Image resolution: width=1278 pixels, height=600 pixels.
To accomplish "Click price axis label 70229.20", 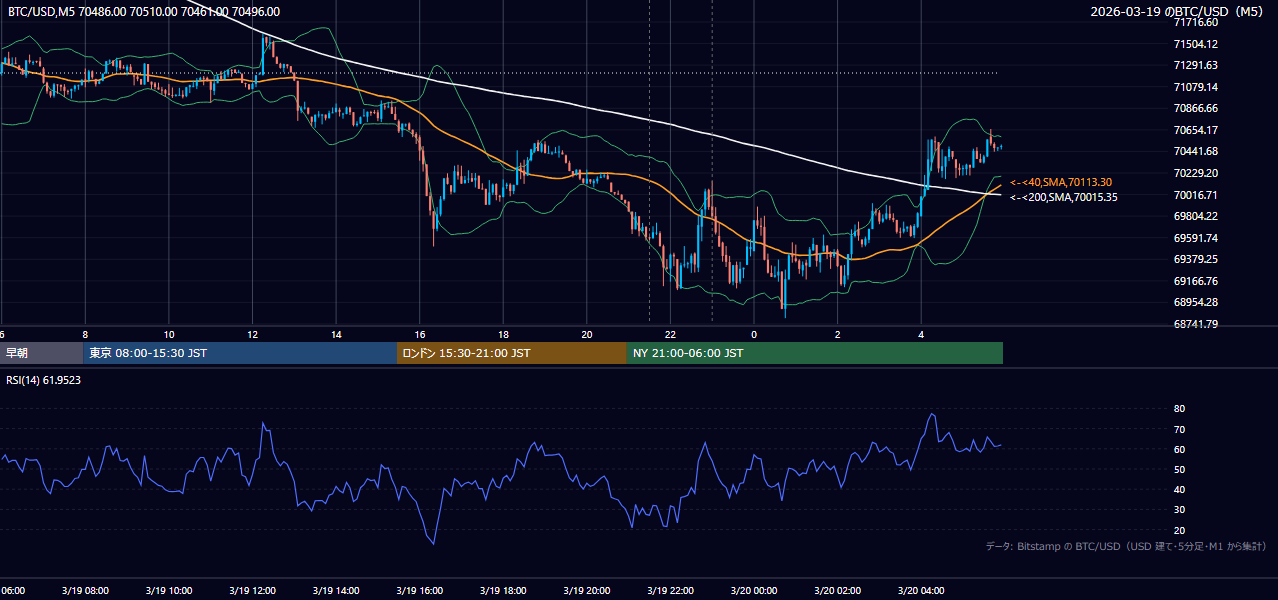I will pyautogui.click(x=1195, y=173).
